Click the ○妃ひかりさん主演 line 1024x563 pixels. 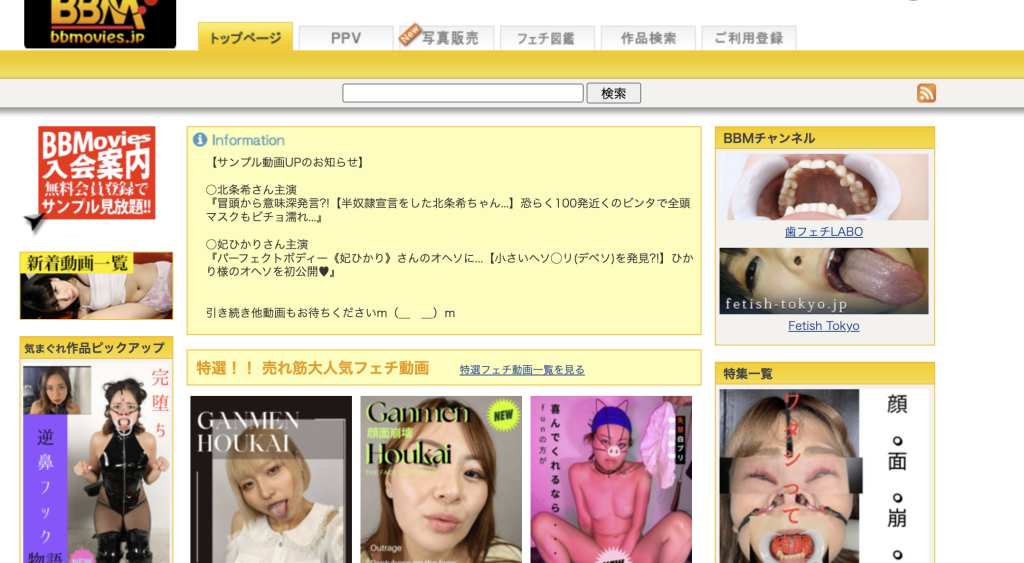pyautogui.click(x=257, y=244)
